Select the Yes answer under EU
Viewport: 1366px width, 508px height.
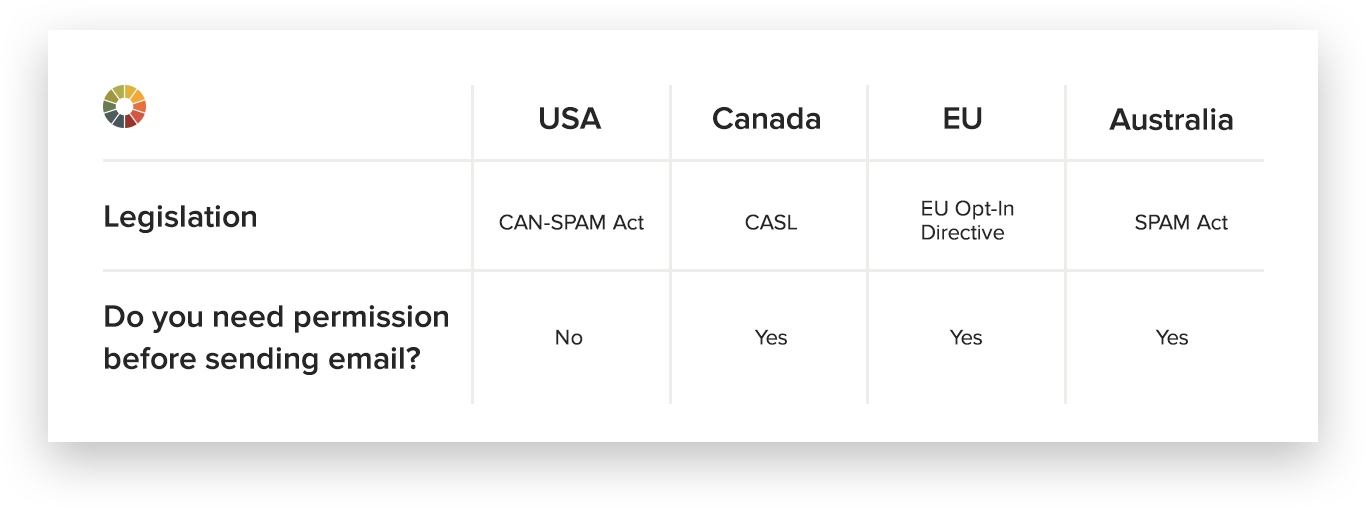[x=966, y=338]
